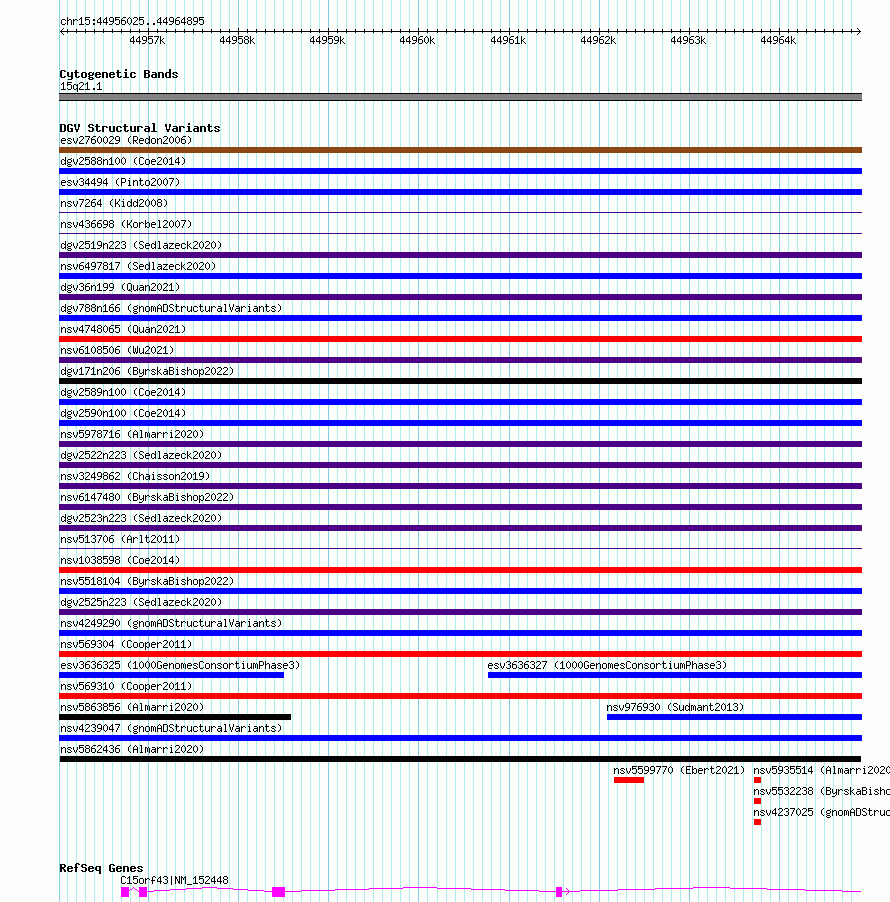Viewport: 890px width, 902px height.
Task: Open nsv436698 (Korbel2007) variant entry
Action: point(126,224)
